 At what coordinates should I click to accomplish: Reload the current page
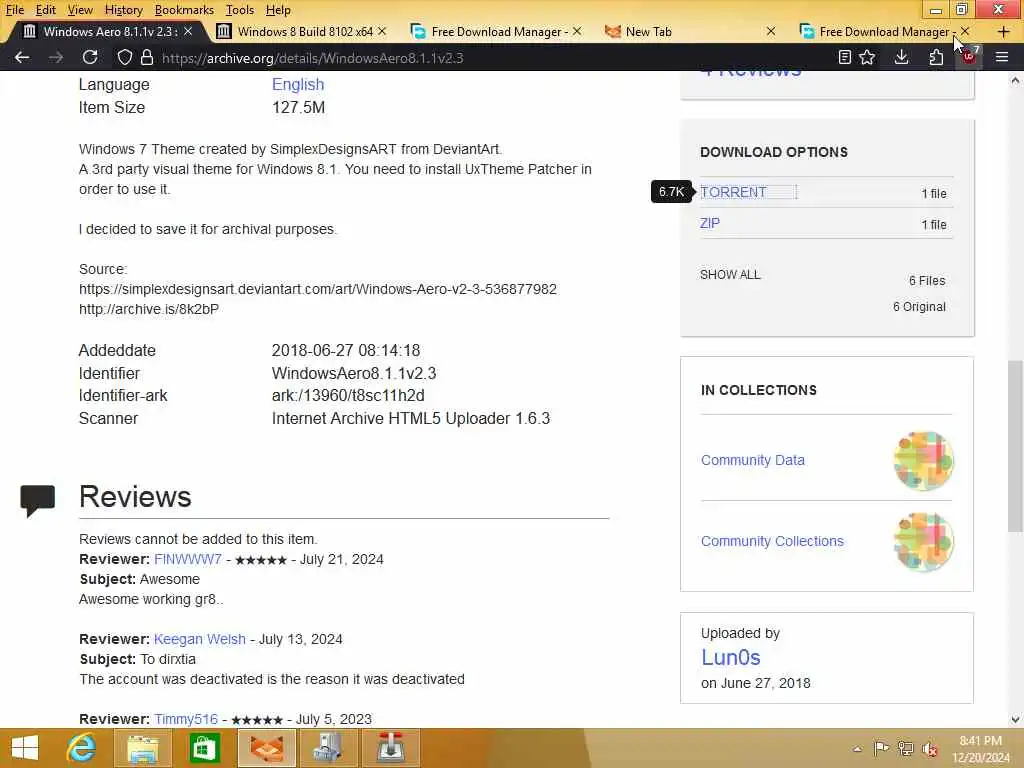pyautogui.click(x=89, y=57)
